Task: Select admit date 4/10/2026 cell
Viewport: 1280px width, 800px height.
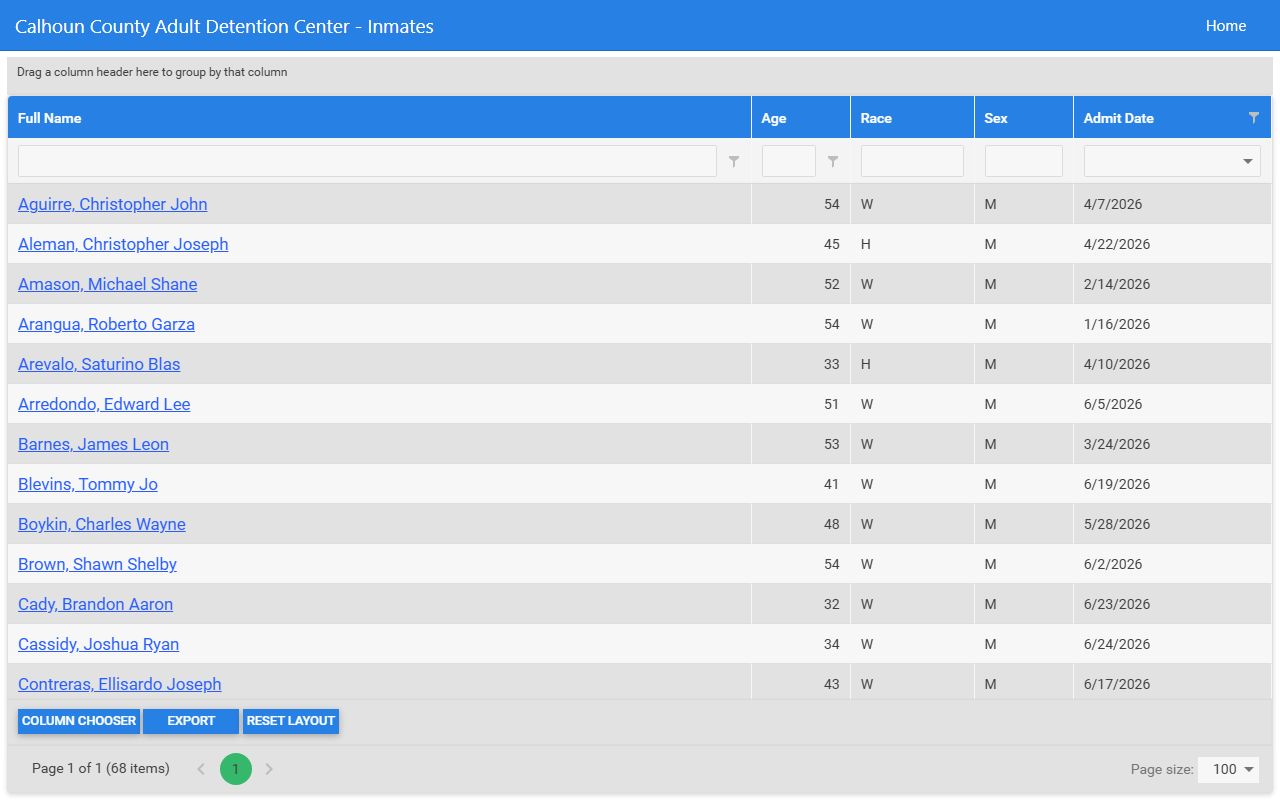Action: coord(1172,364)
